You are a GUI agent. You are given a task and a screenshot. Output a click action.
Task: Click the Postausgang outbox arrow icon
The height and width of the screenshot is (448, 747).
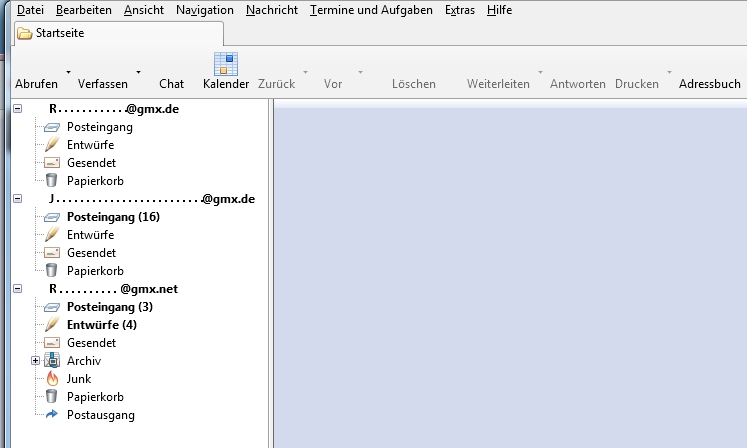53,415
